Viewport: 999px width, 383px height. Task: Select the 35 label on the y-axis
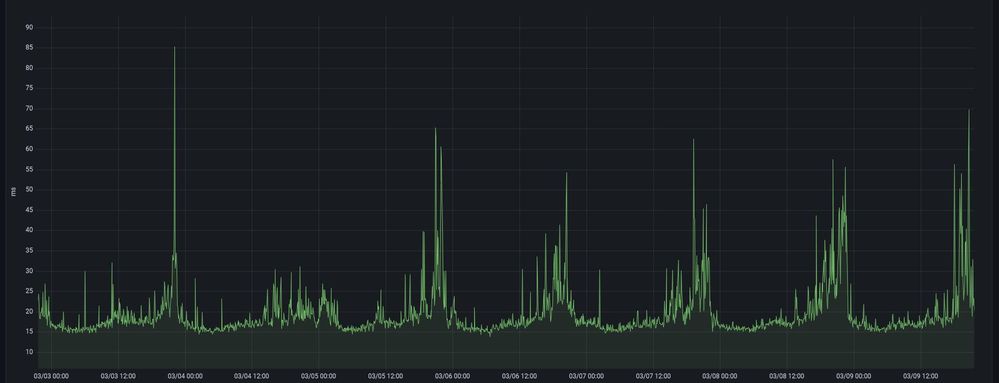(29, 250)
